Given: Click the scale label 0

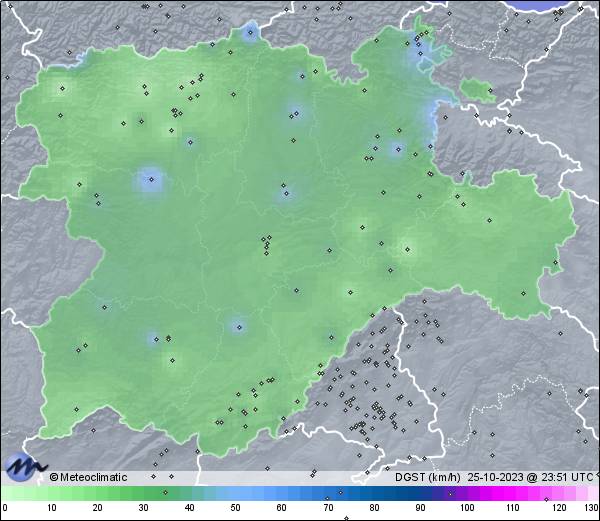Looking at the screenshot, I should (5, 508).
